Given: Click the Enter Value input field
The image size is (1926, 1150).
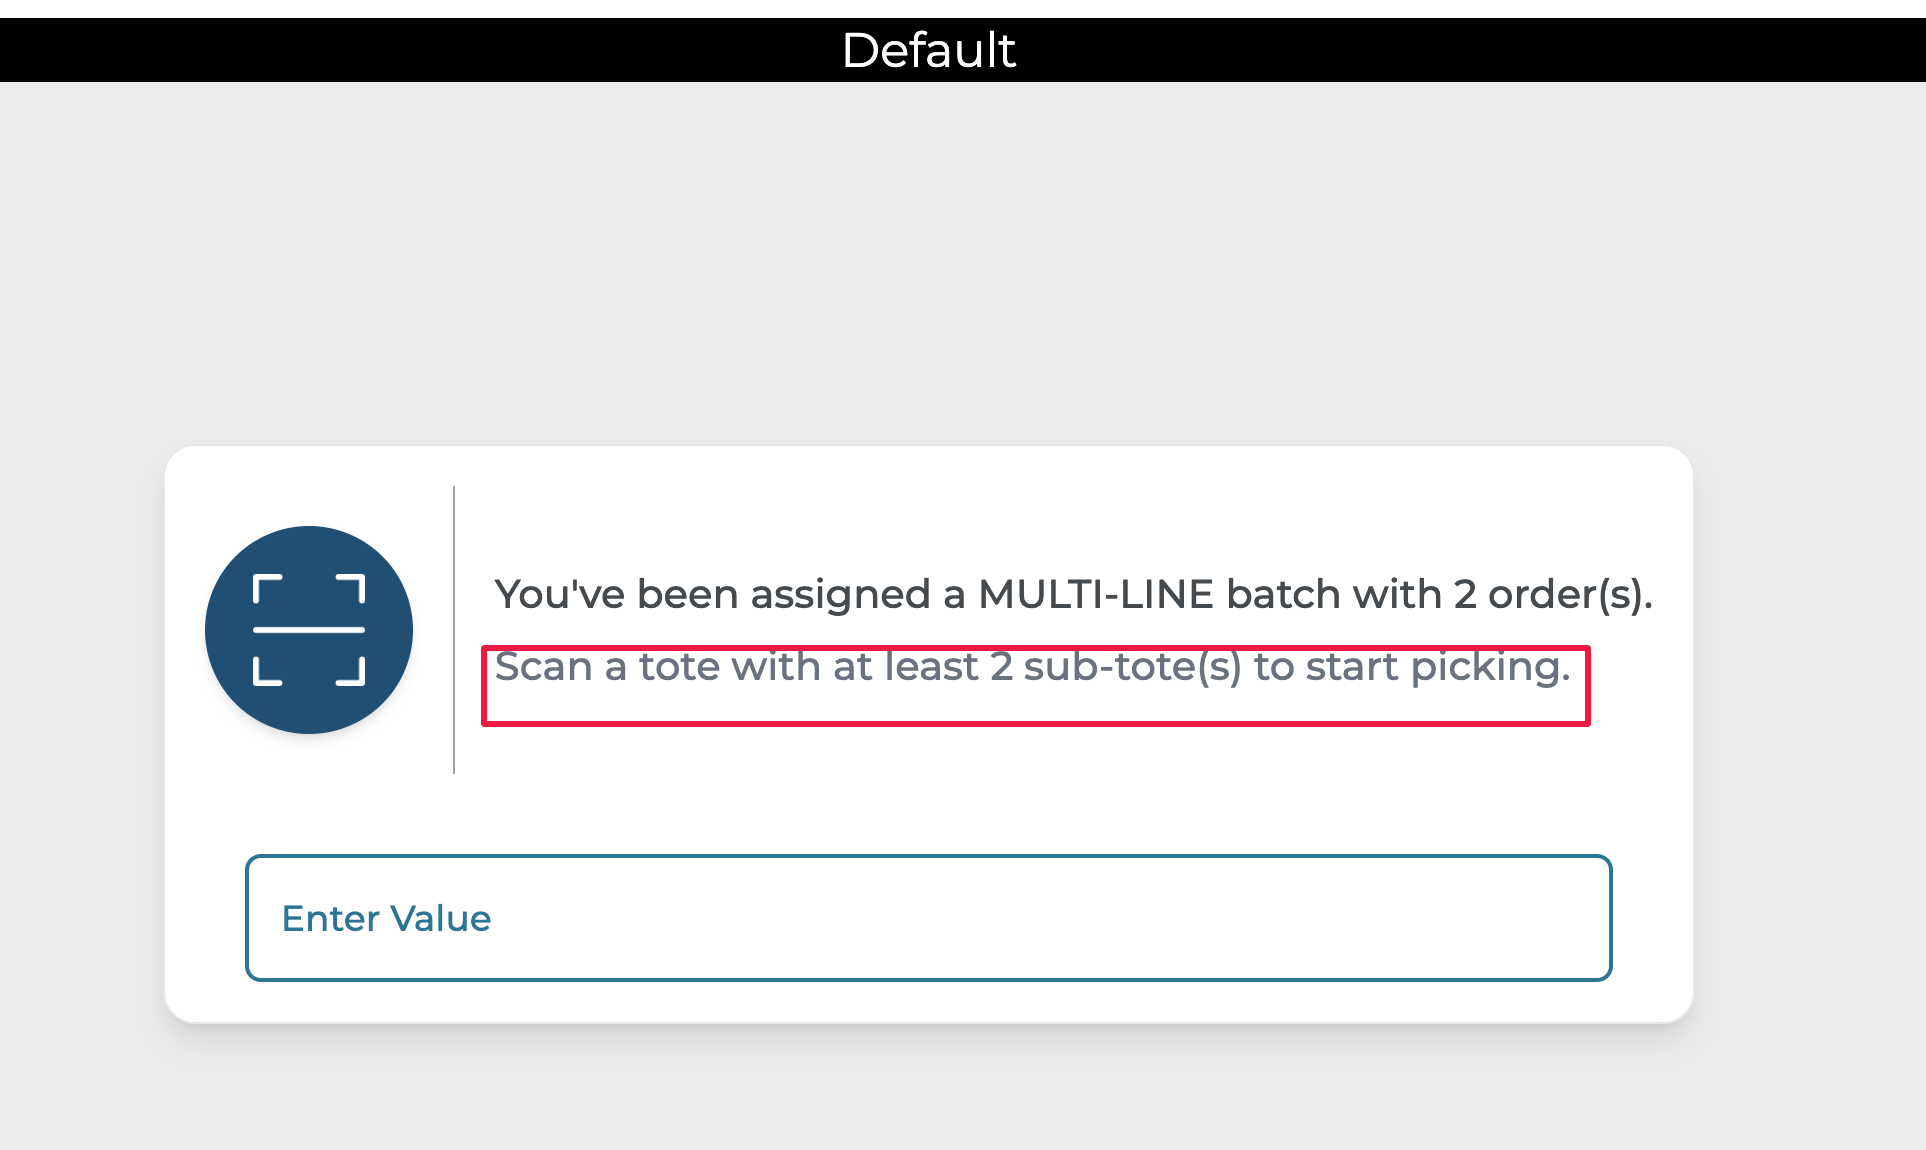Looking at the screenshot, I should point(928,917).
